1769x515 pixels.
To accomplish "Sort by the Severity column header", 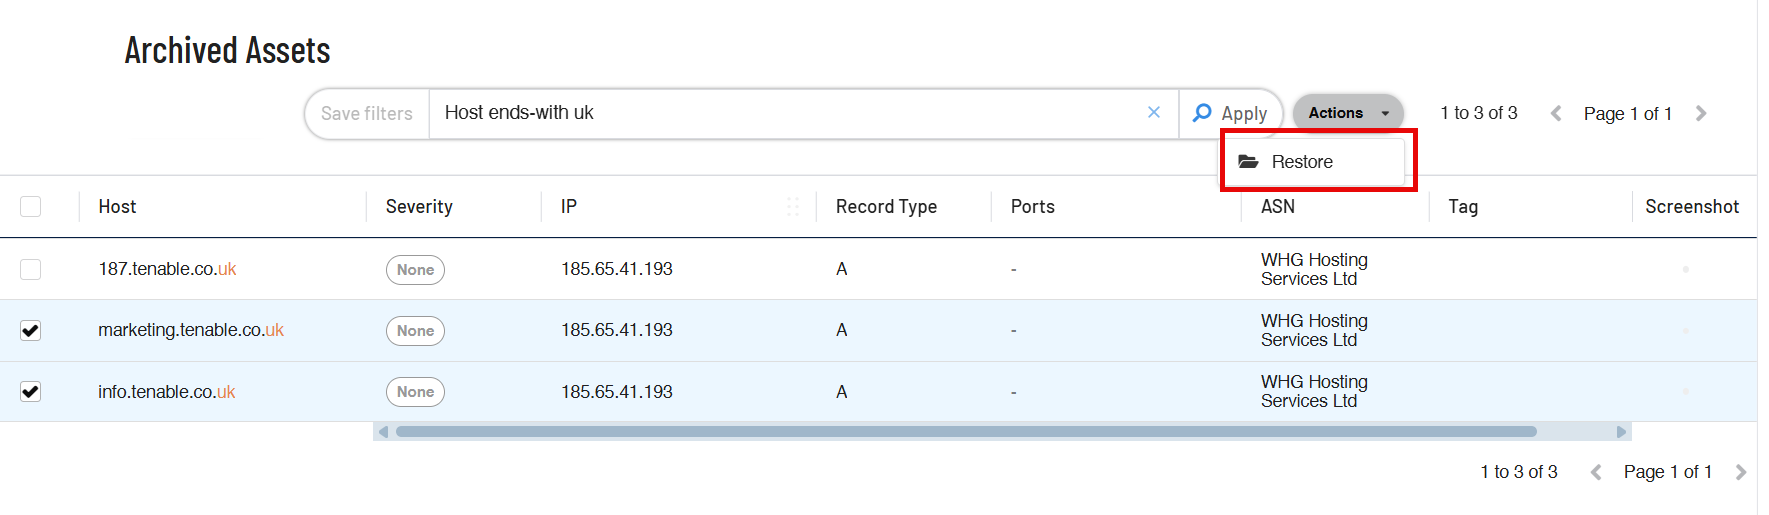I will click(419, 206).
